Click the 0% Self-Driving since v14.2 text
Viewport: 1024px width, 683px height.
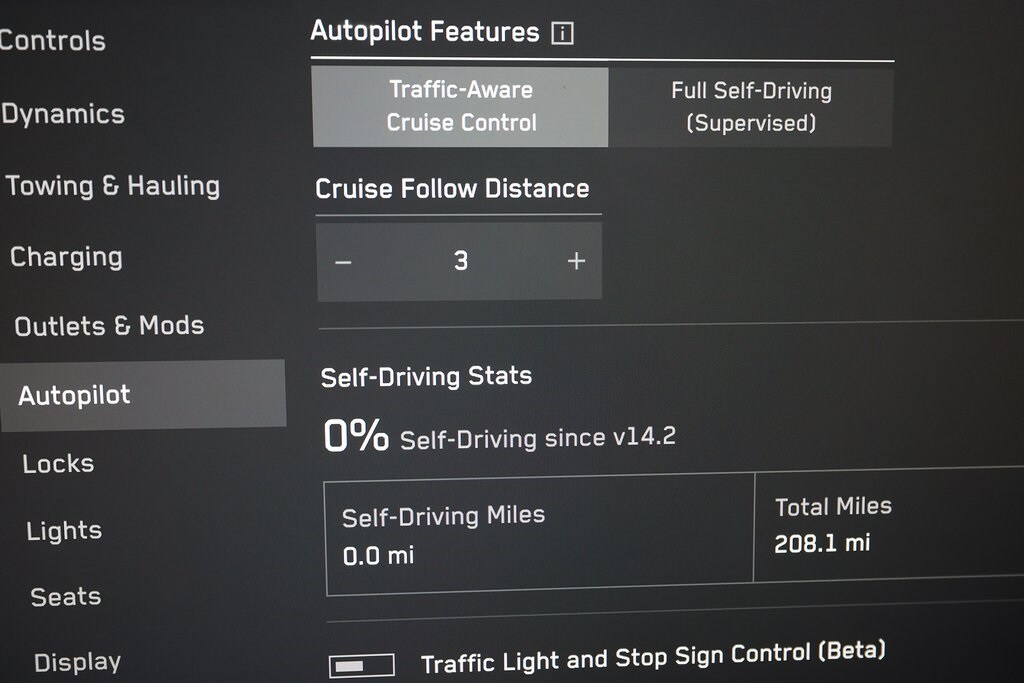[498, 437]
